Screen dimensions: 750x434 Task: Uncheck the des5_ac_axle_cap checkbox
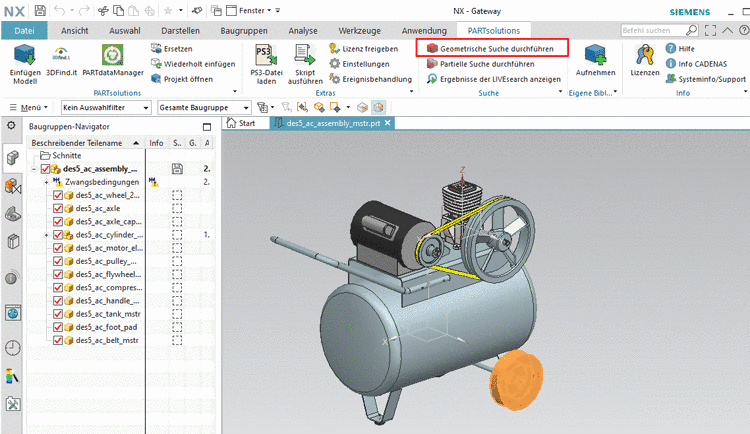58,222
